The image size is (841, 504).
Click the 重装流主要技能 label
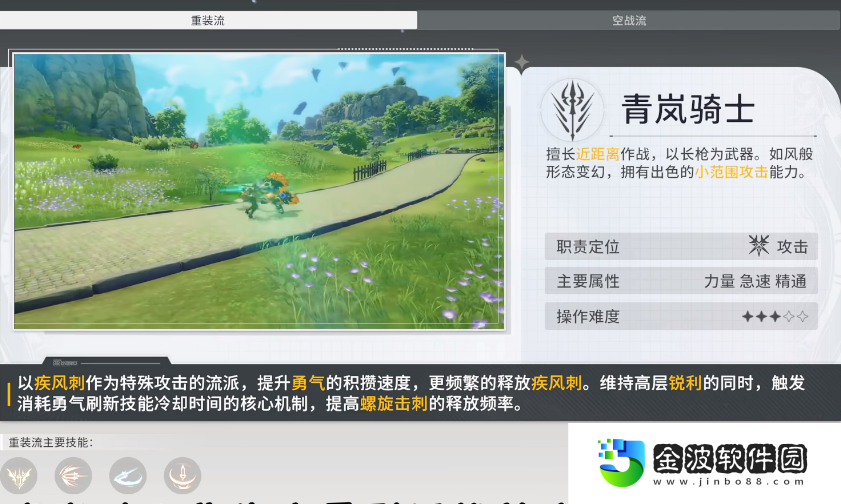[x=51, y=442]
